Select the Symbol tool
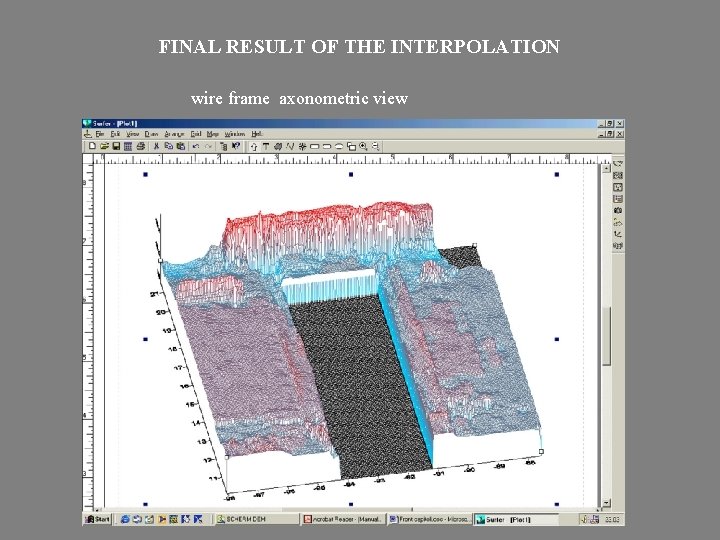 pyautogui.click(x=302, y=146)
